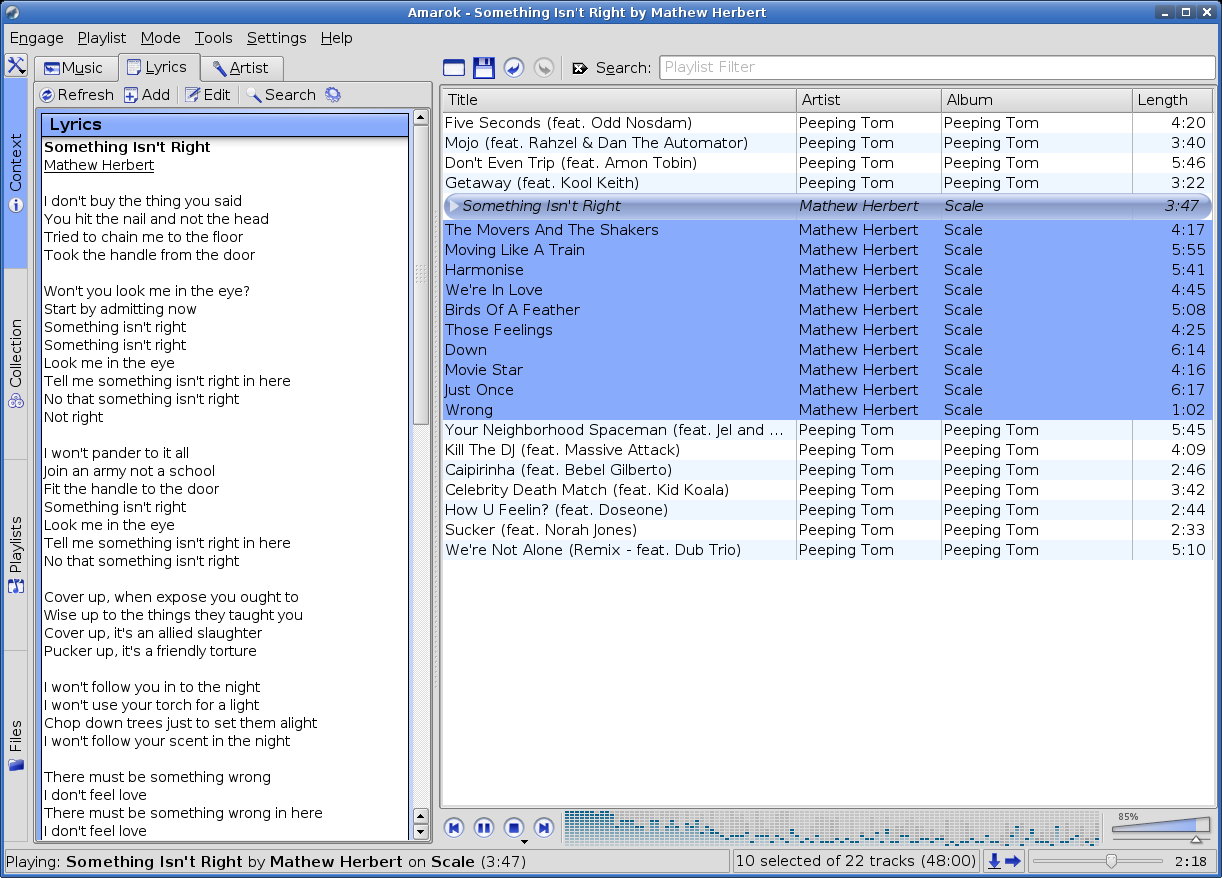Image resolution: width=1222 pixels, height=878 pixels.
Task: Seek using the track position slider
Action: click(1099, 861)
